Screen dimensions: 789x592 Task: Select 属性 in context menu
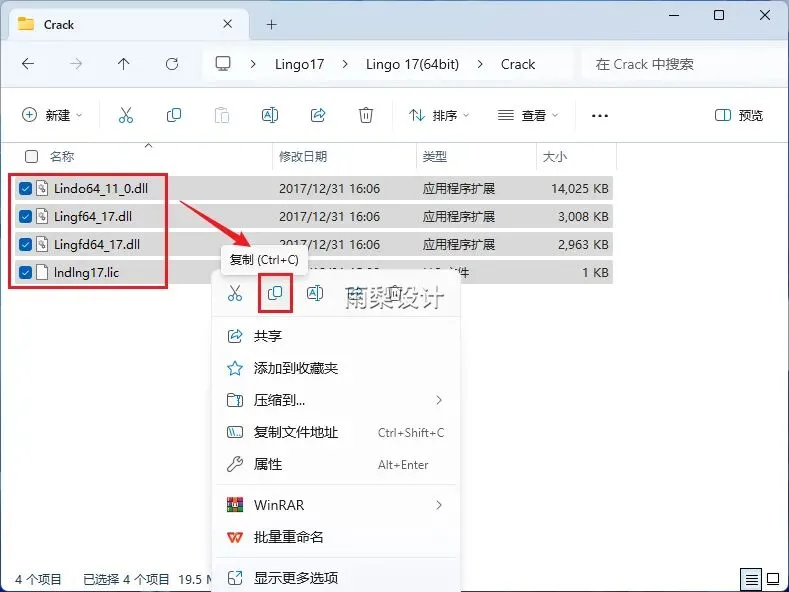click(336, 464)
